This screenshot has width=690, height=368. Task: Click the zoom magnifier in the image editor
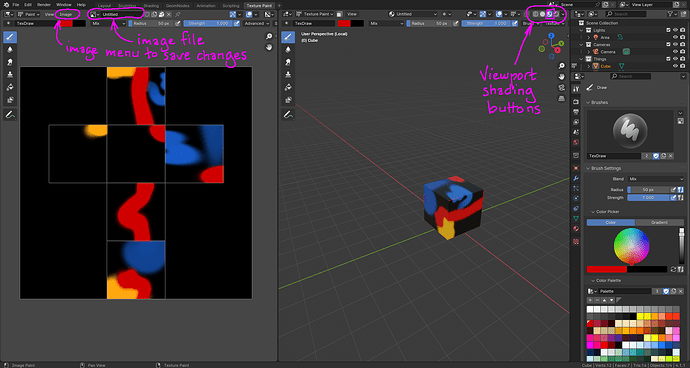pos(269,36)
